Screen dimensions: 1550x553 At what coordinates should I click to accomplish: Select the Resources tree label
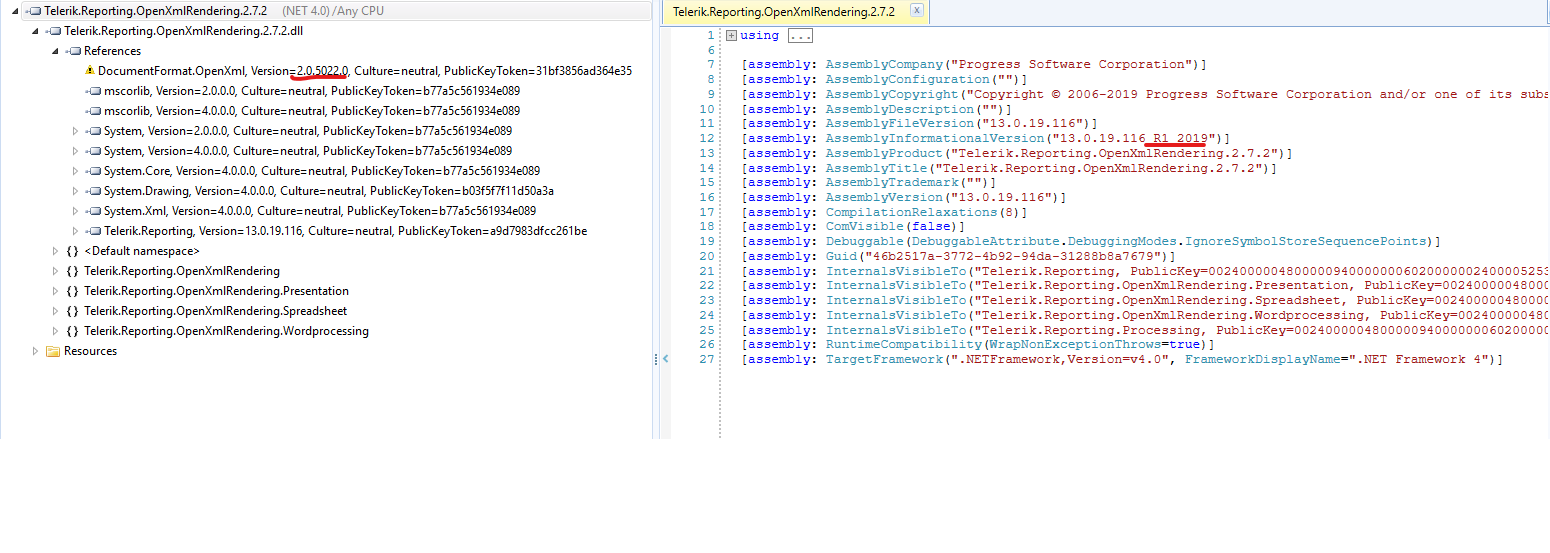[90, 351]
